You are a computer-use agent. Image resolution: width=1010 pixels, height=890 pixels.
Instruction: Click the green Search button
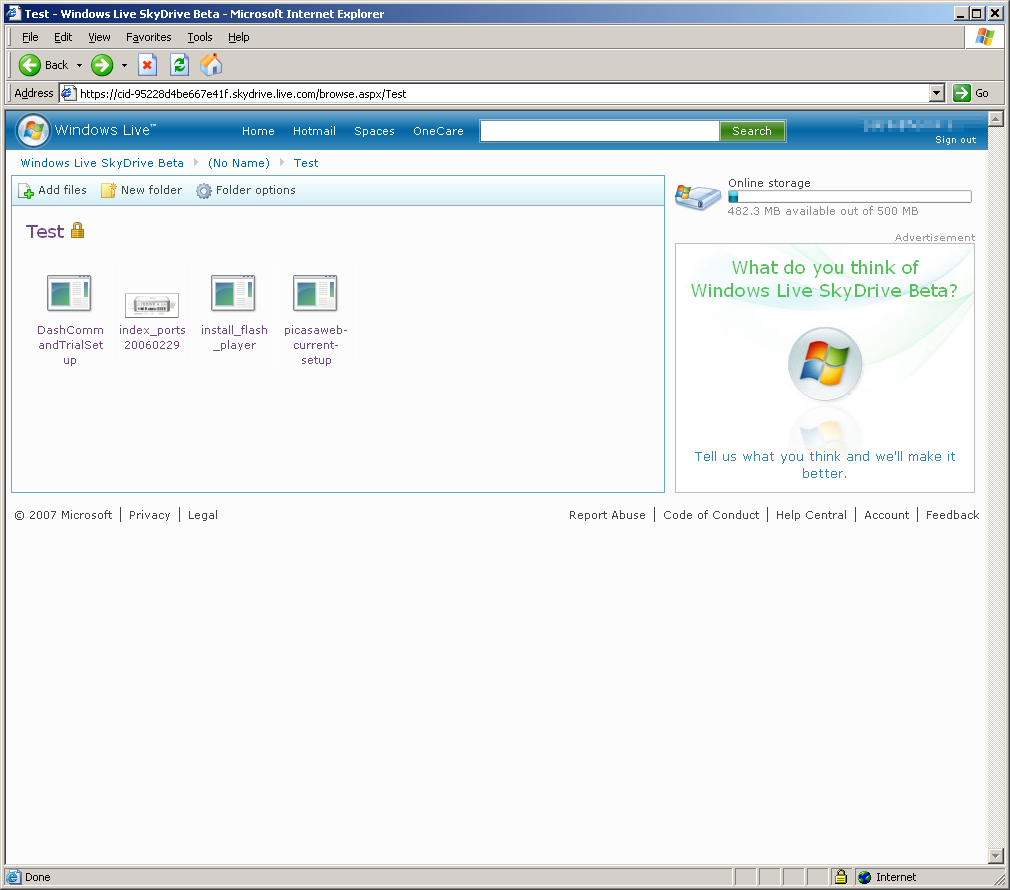752,131
